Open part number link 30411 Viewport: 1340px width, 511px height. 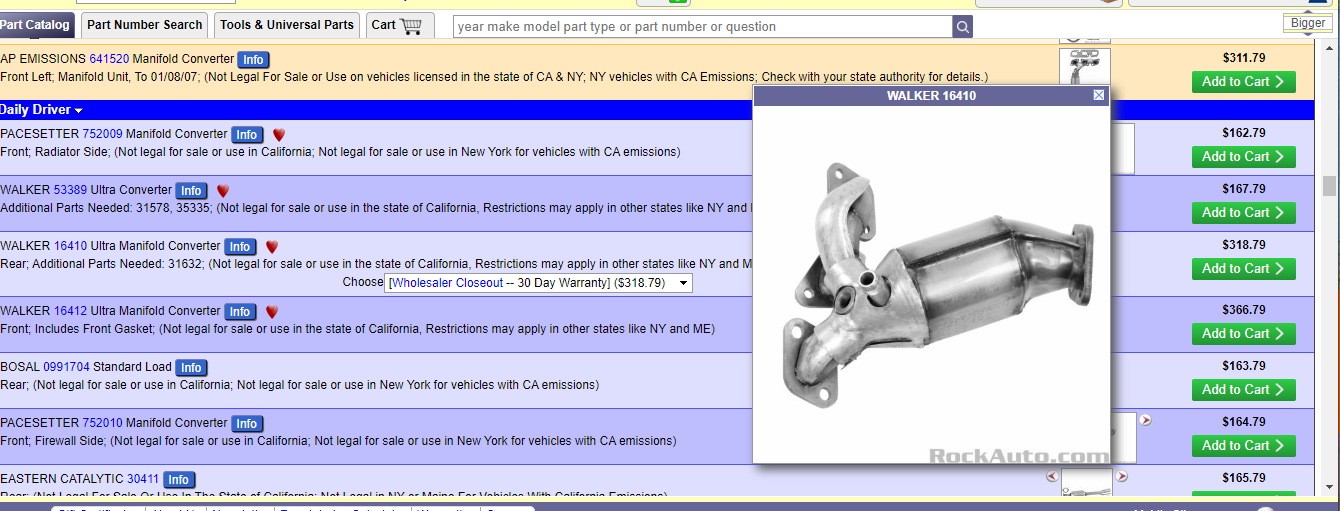coord(144,479)
